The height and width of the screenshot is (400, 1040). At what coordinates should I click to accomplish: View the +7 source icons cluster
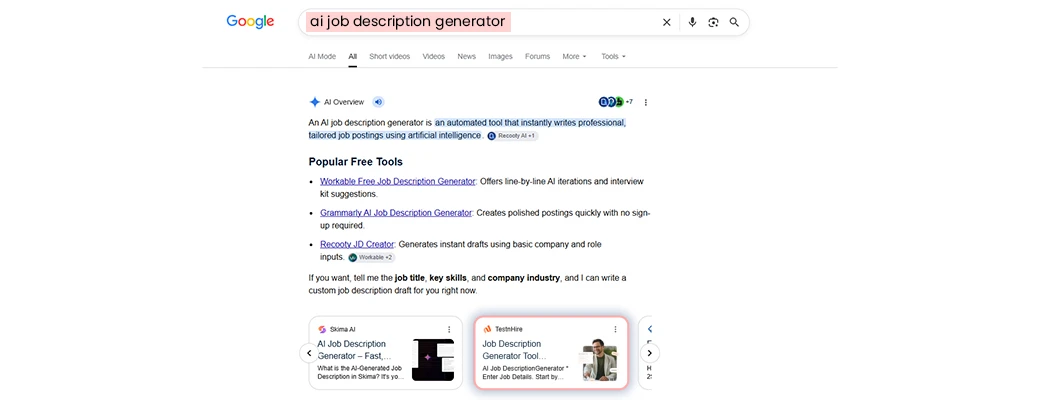pos(616,102)
